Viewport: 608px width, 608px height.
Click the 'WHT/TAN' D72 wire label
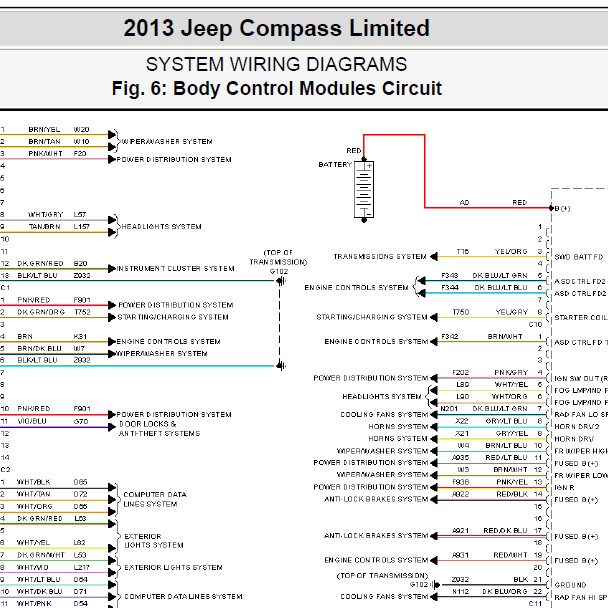(x=33, y=494)
